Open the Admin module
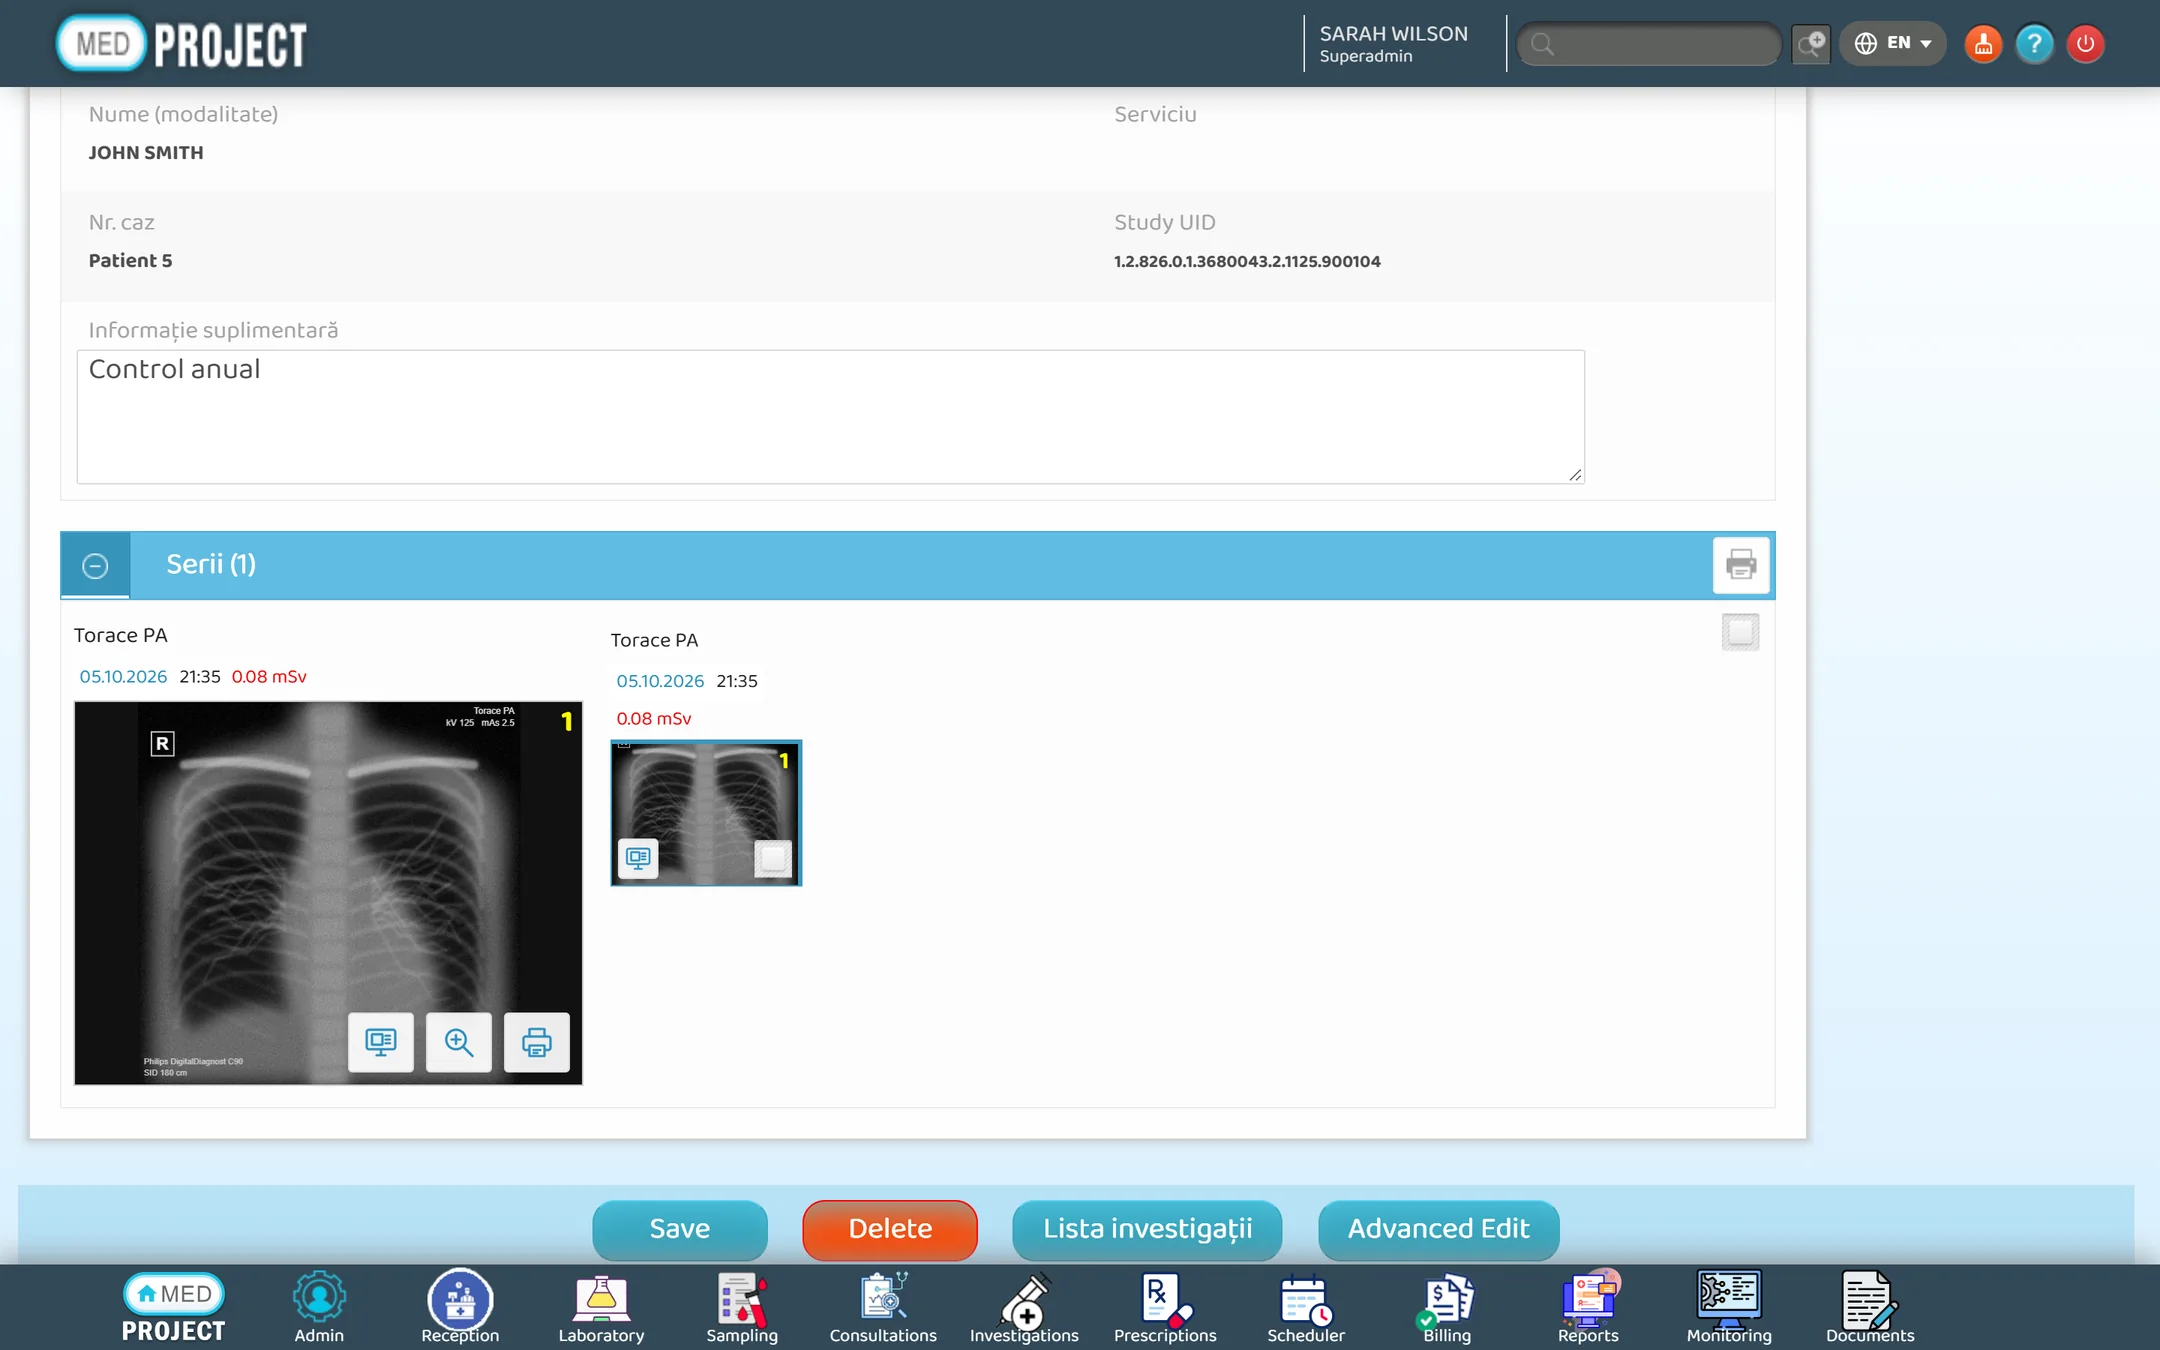 pyautogui.click(x=319, y=1308)
